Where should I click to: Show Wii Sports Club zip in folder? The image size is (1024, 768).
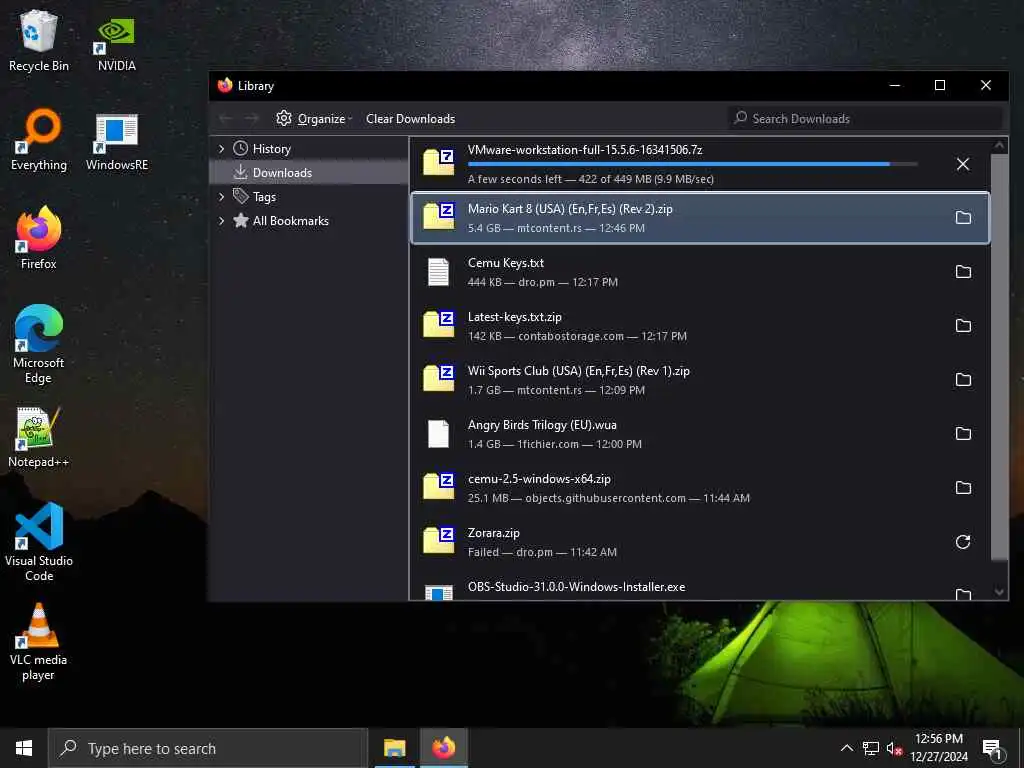point(963,379)
